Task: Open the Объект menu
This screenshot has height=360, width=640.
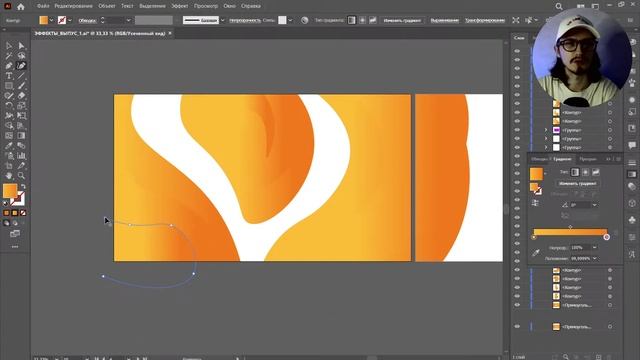Action: point(107,6)
